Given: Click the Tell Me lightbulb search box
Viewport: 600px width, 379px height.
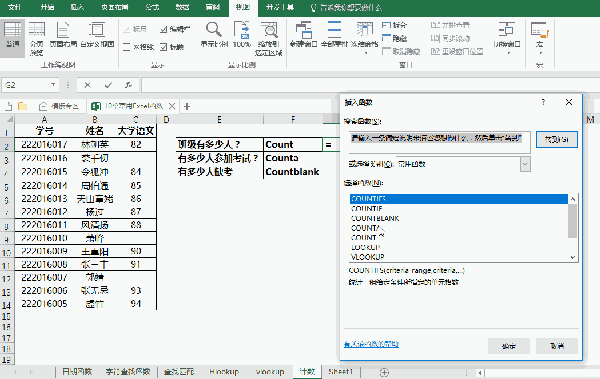Looking at the screenshot, I should (347, 7).
